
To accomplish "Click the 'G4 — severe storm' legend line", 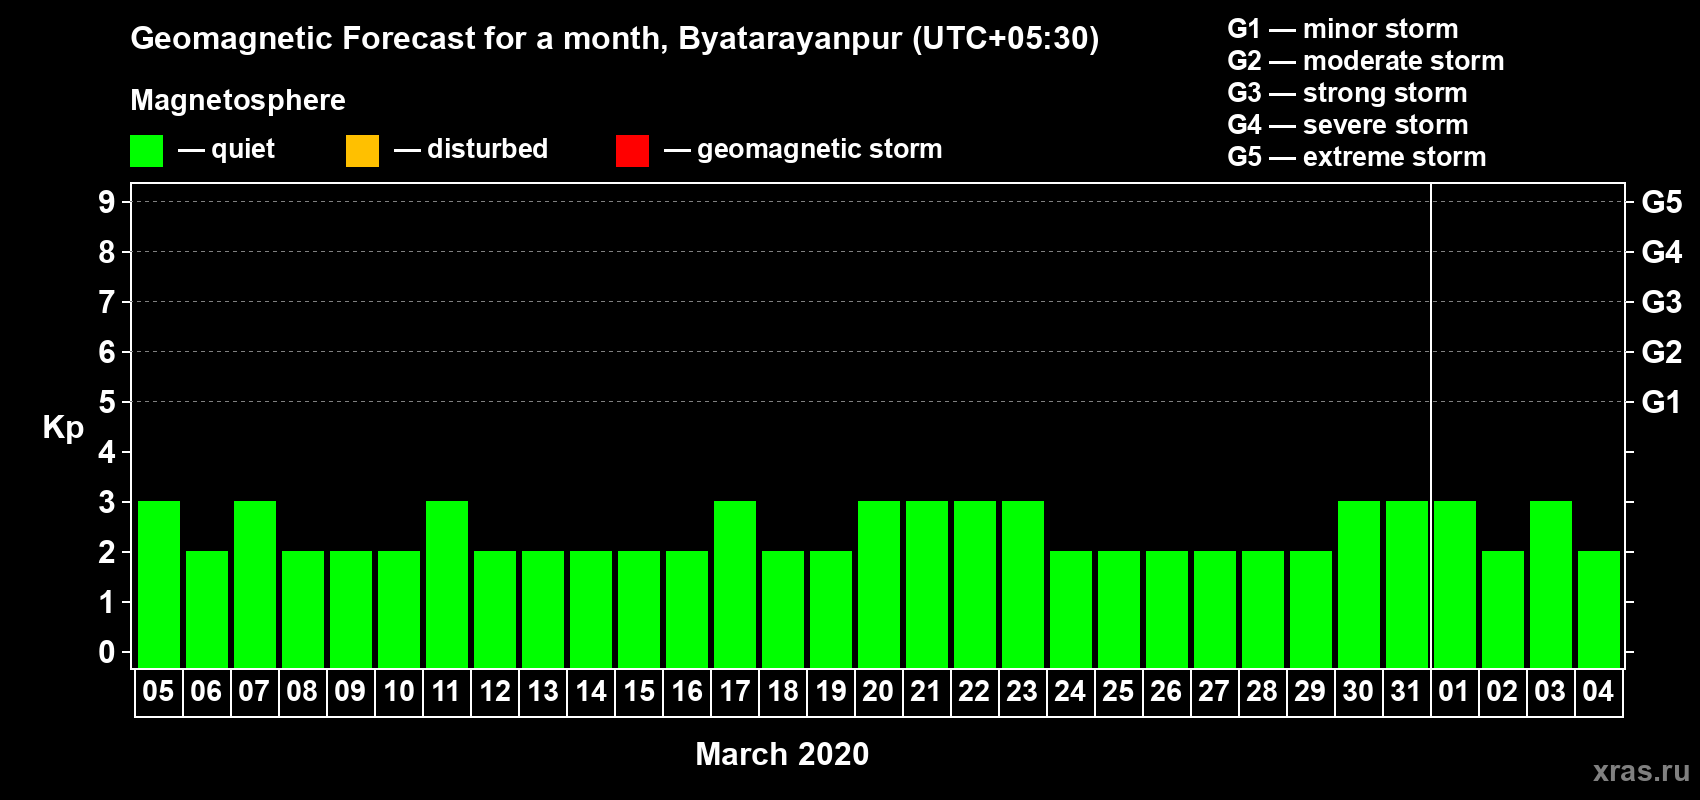I will [x=1347, y=125].
